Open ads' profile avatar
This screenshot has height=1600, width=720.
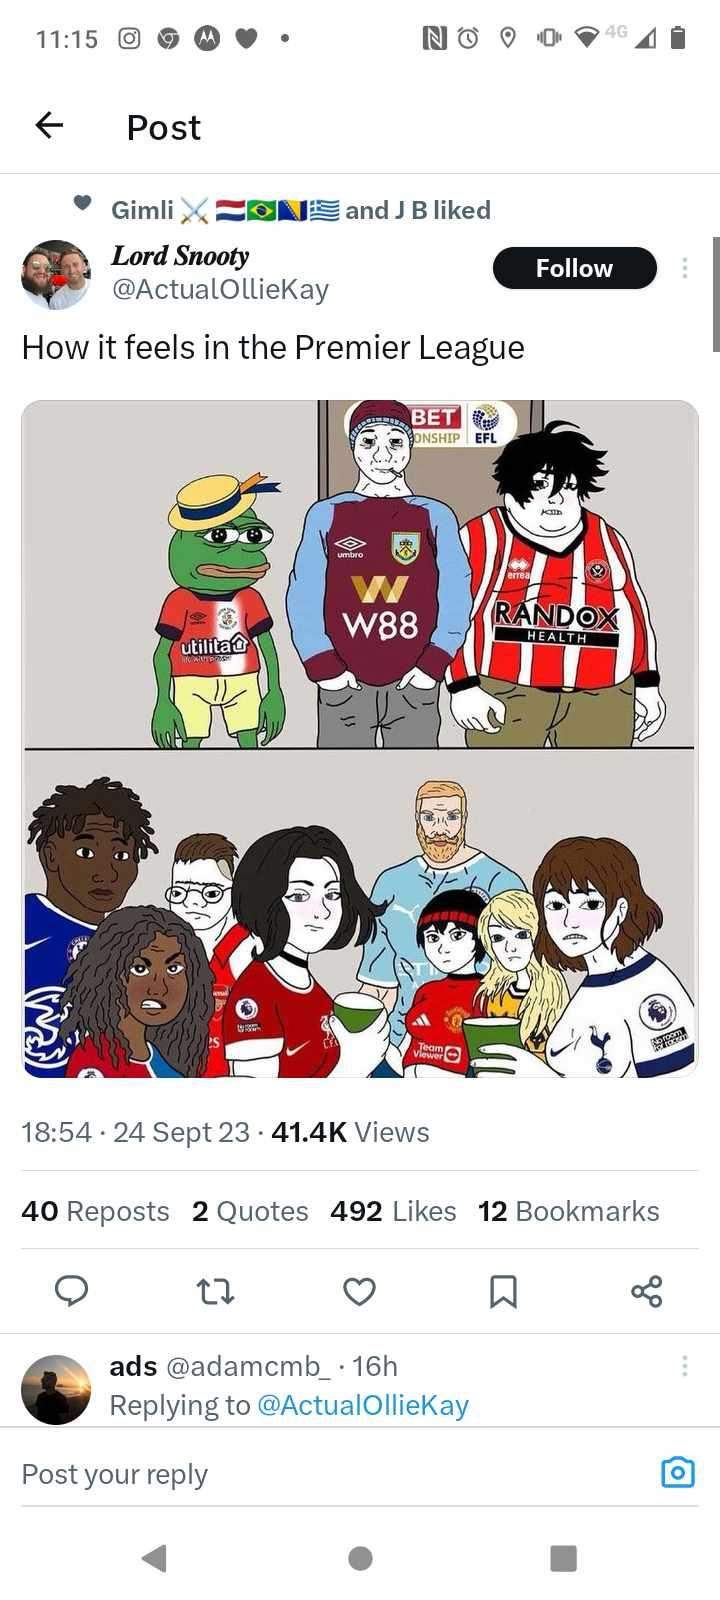click(56, 1390)
